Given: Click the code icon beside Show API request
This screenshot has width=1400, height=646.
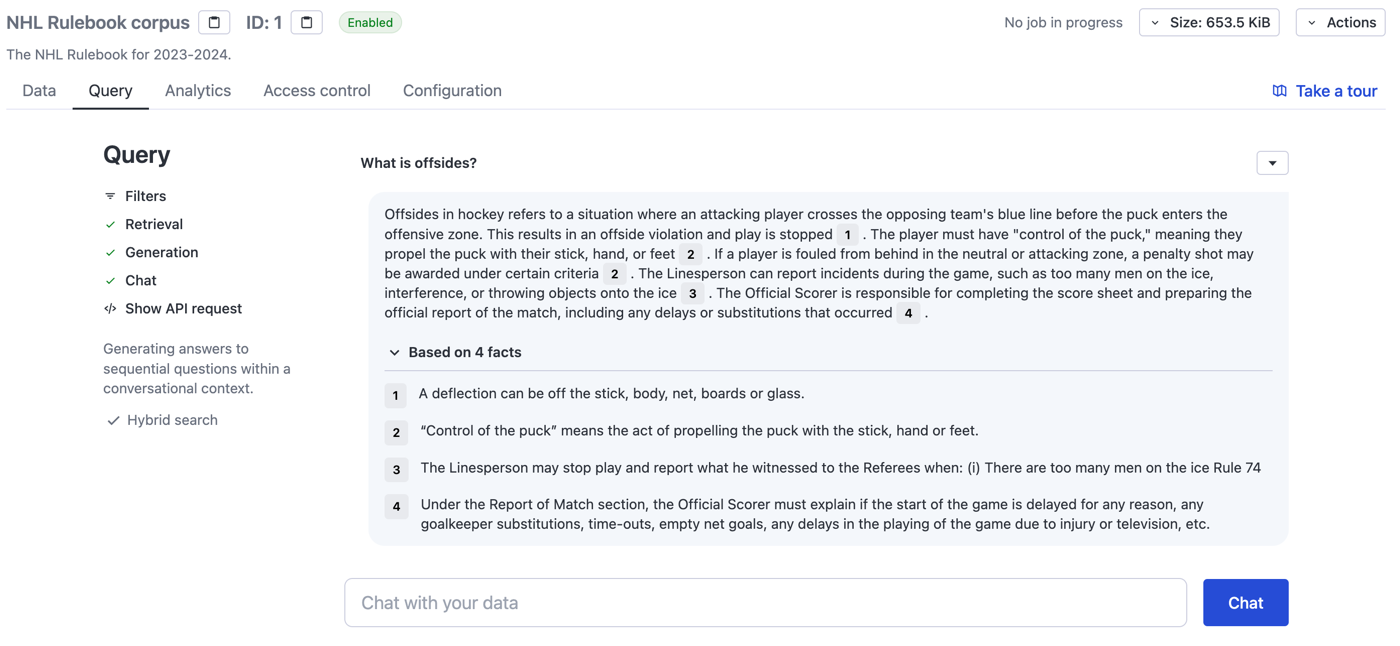Looking at the screenshot, I should pos(110,308).
